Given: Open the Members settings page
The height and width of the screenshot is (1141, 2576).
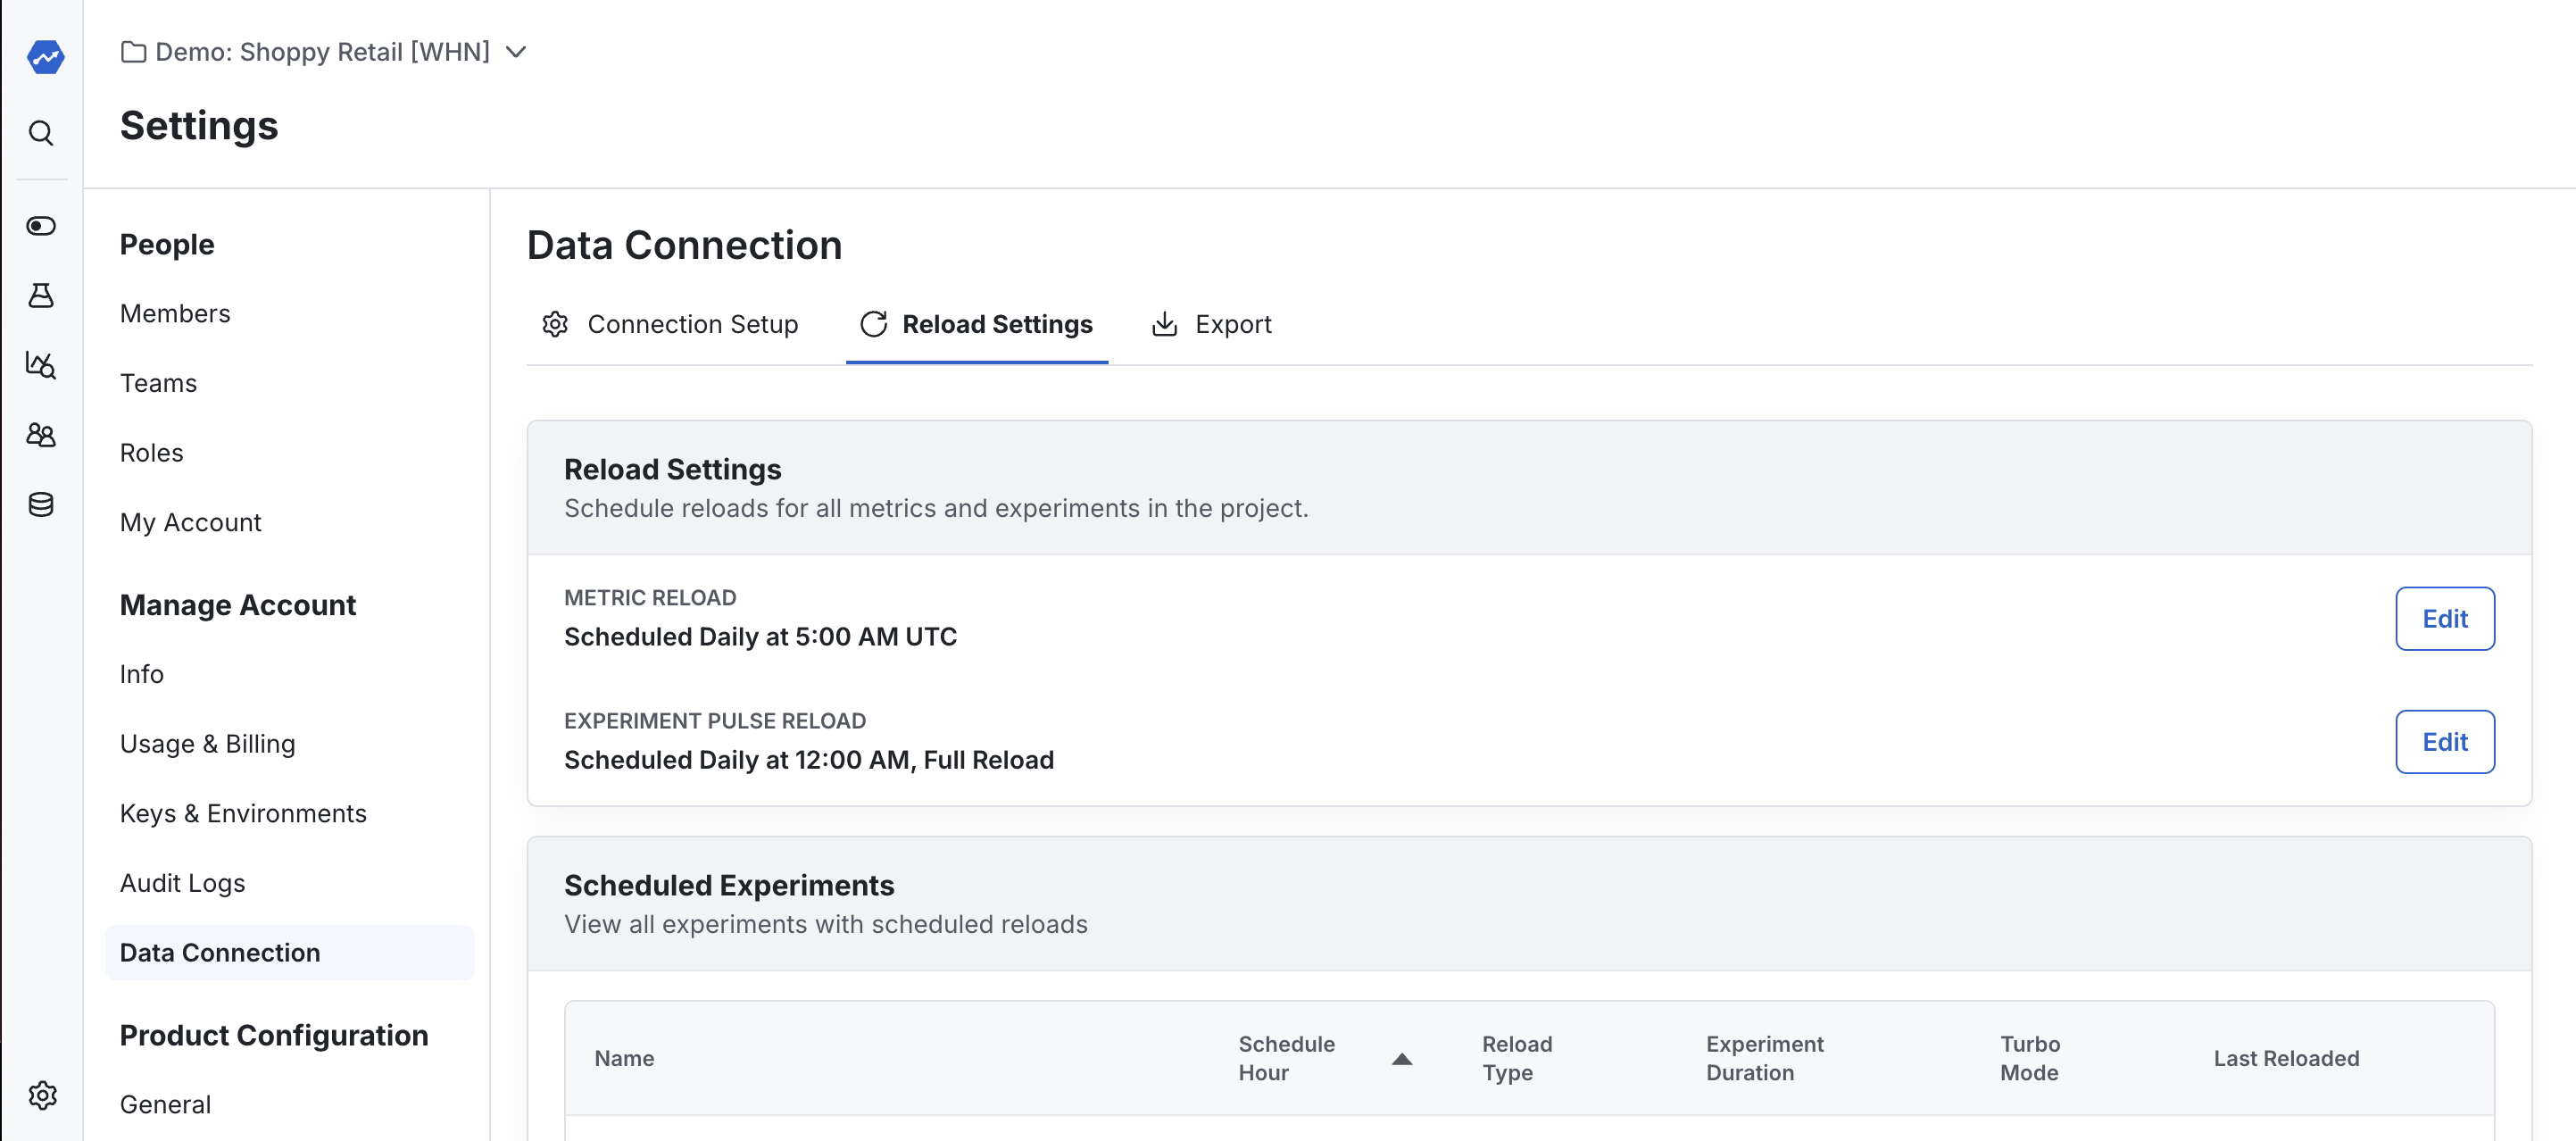Looking at the screenshot, I should coord(175,313).
